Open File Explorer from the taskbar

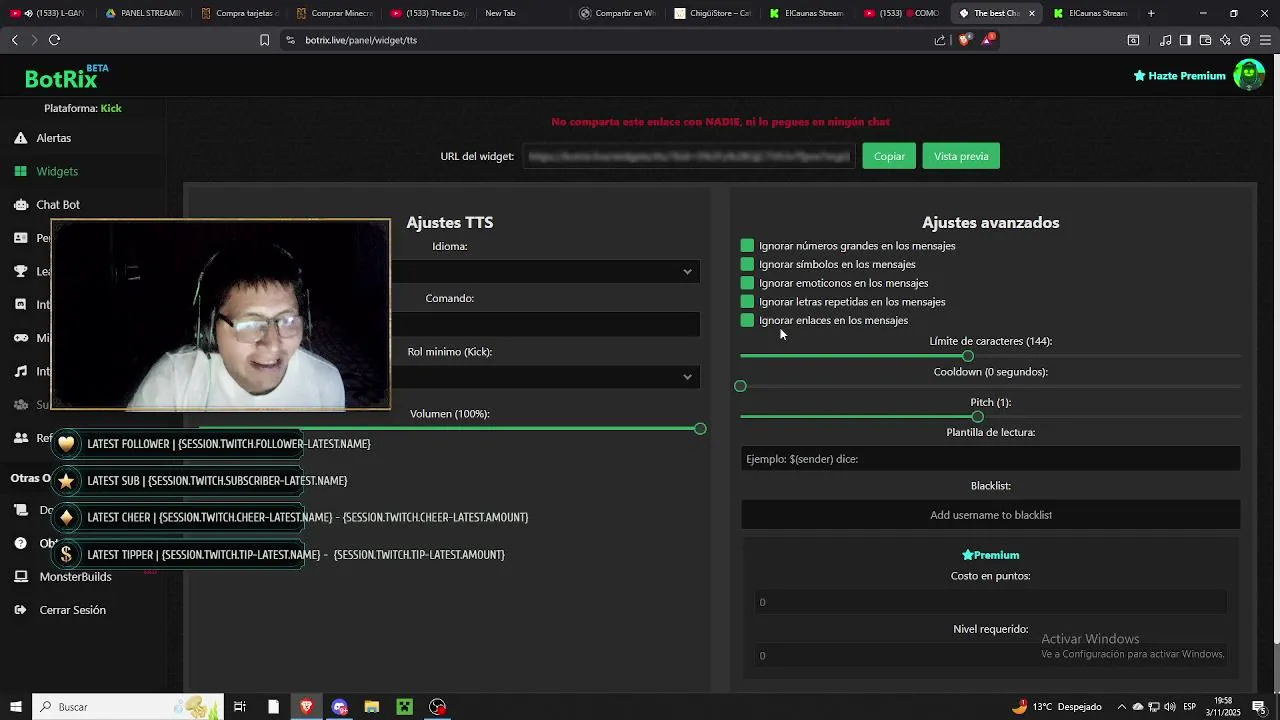coord(372,707)
